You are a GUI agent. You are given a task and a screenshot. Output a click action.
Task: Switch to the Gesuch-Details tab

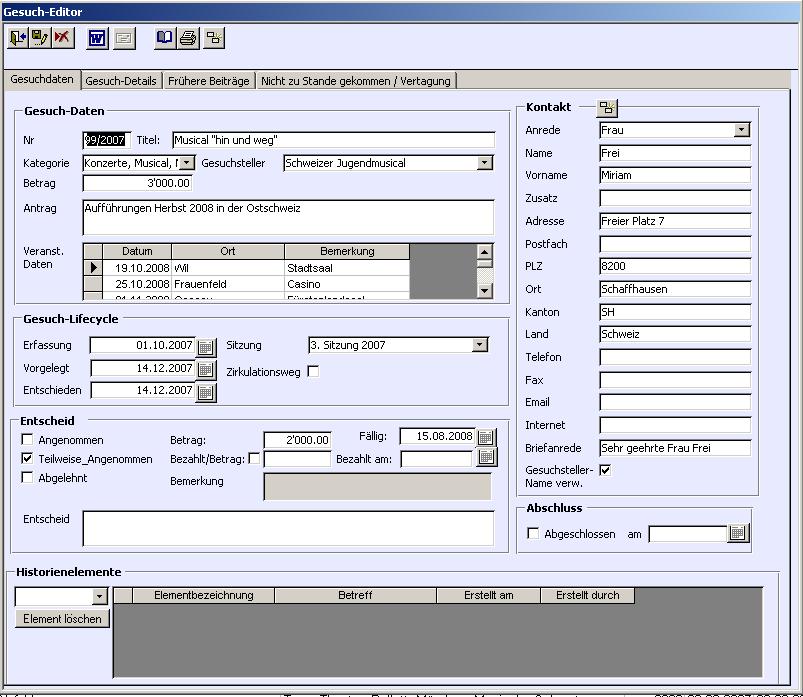pyautogui.click(x=121, y=81)
